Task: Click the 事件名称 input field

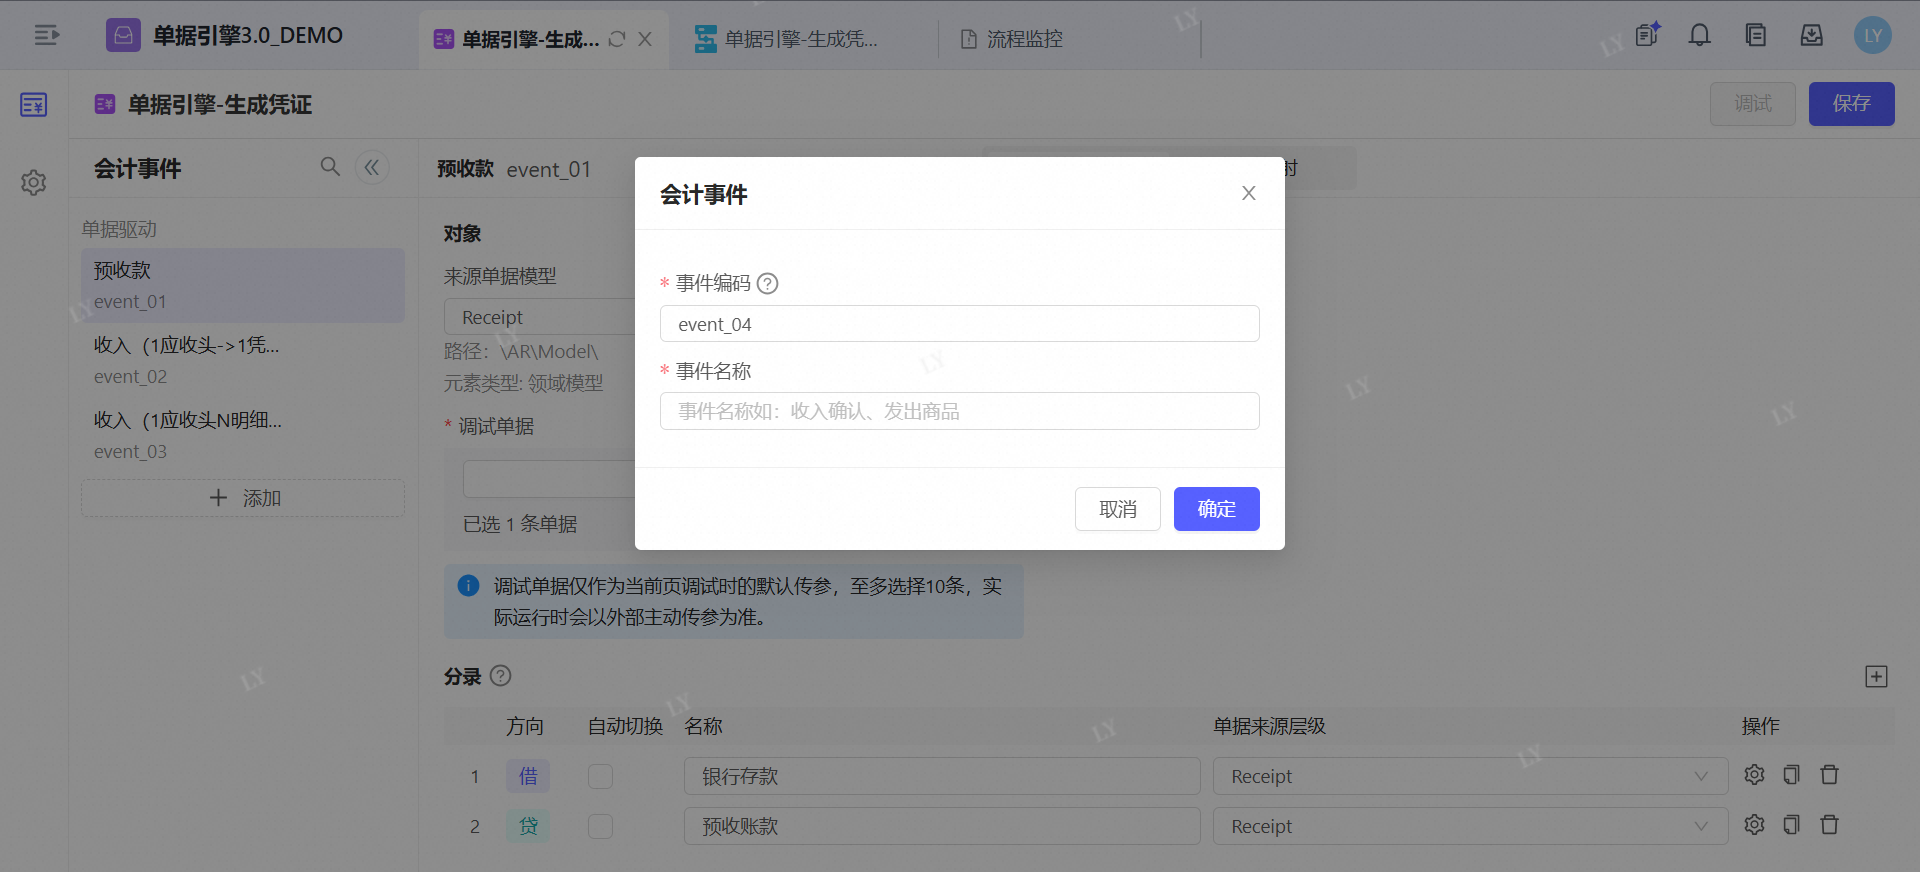Action: tap(959, 411)
